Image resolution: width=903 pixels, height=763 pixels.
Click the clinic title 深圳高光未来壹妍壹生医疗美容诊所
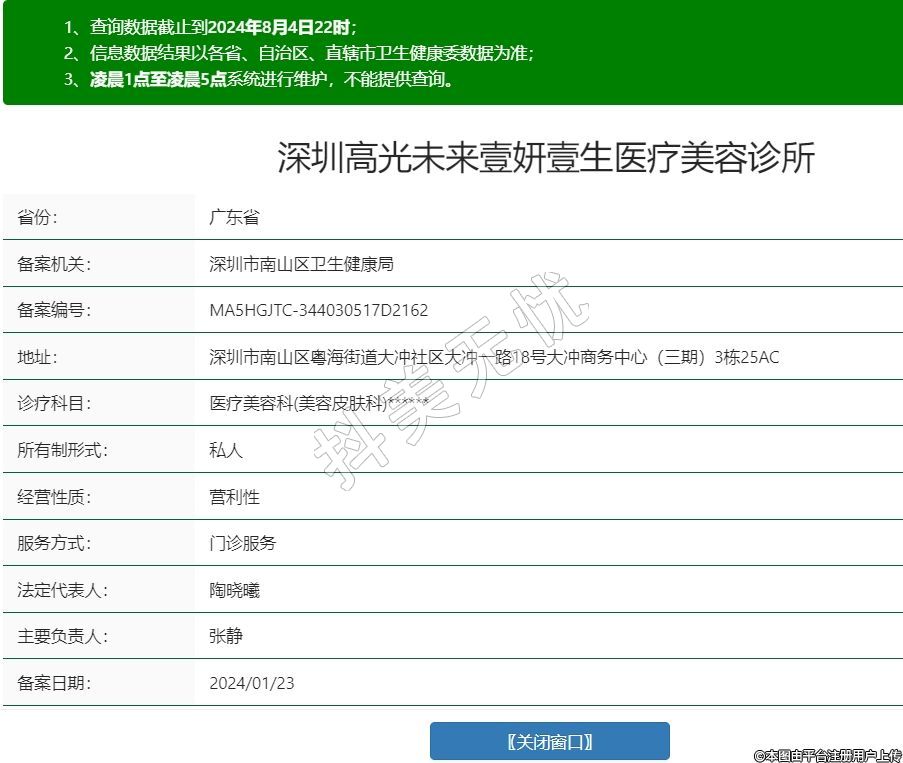click(546, 158)
